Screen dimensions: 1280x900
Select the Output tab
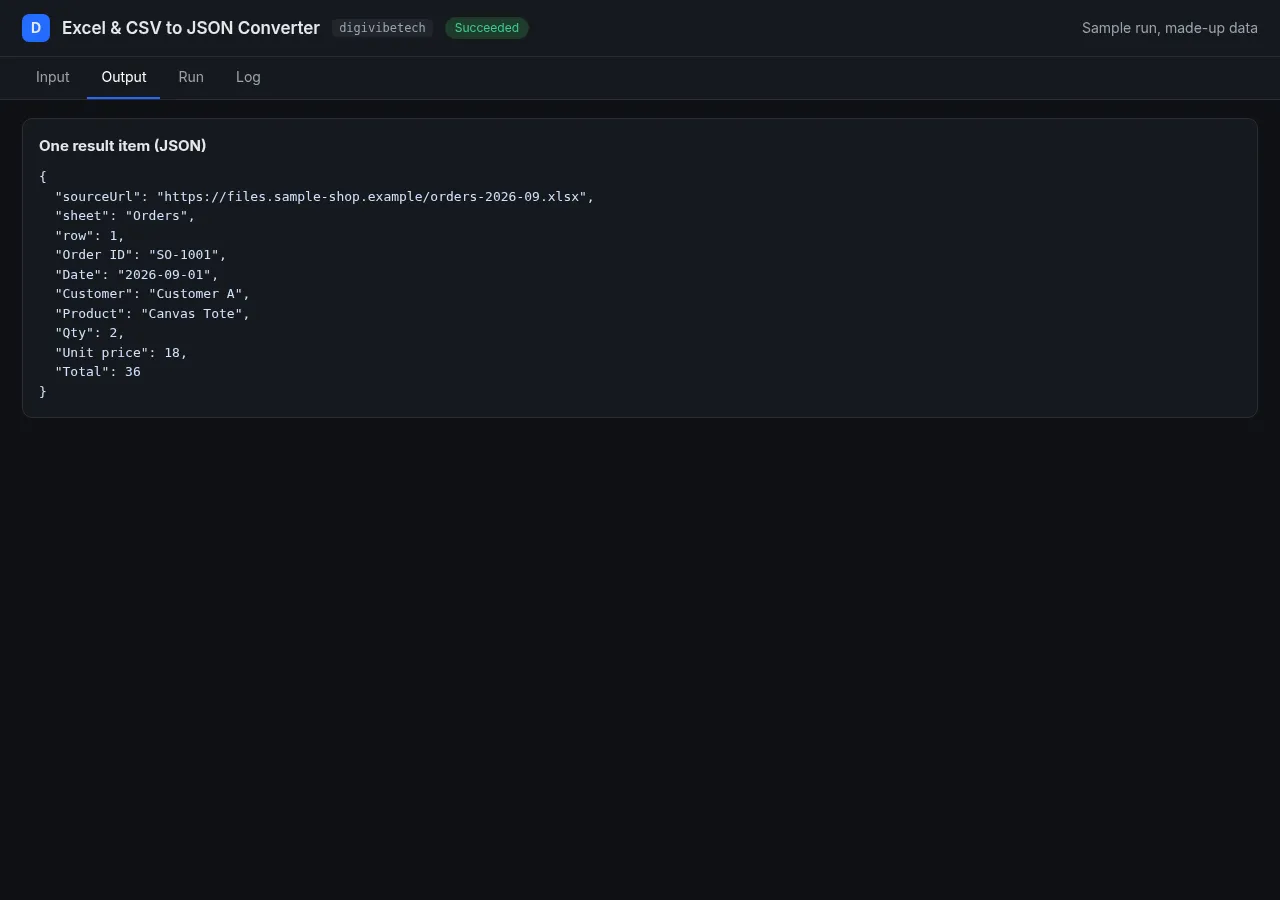click(x=124, y=77)
